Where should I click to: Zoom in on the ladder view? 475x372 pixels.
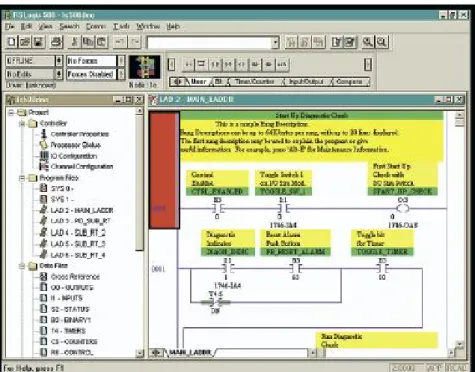click(x=368, y=42)
